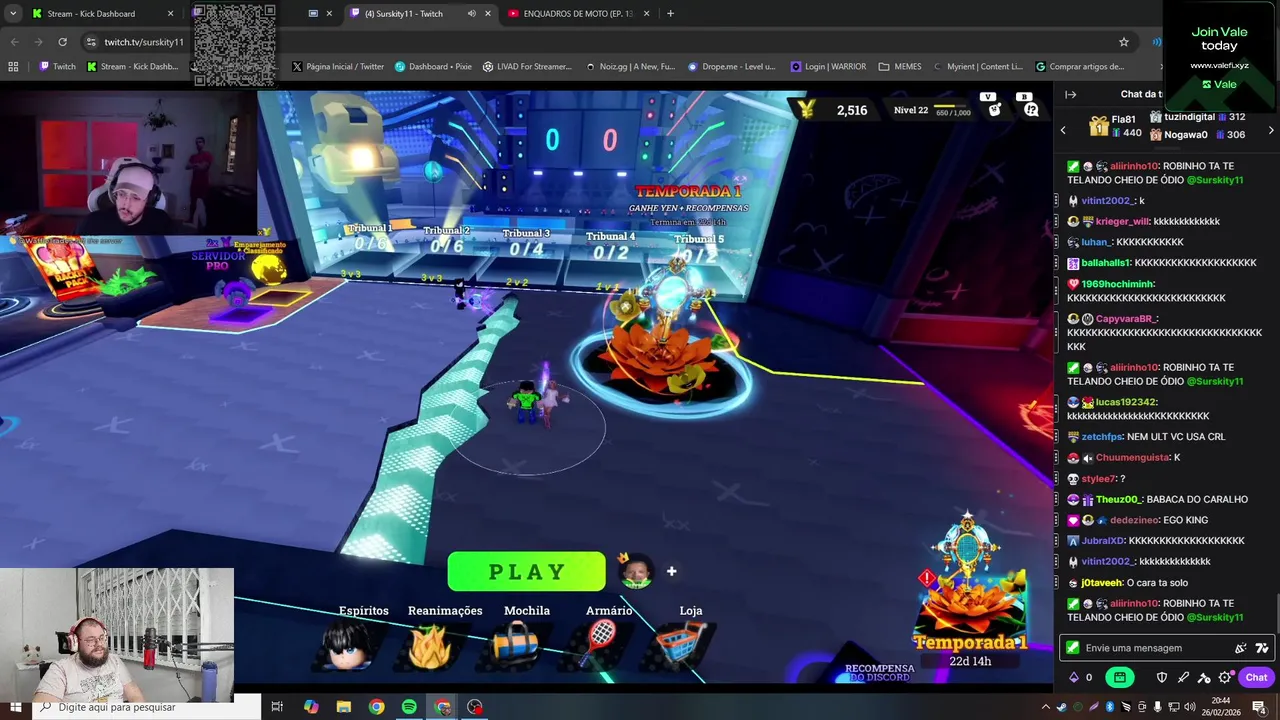Viewport: 1280px width, 720px height.
Task: Open the 7TV emote picker
Action: 1262,648
